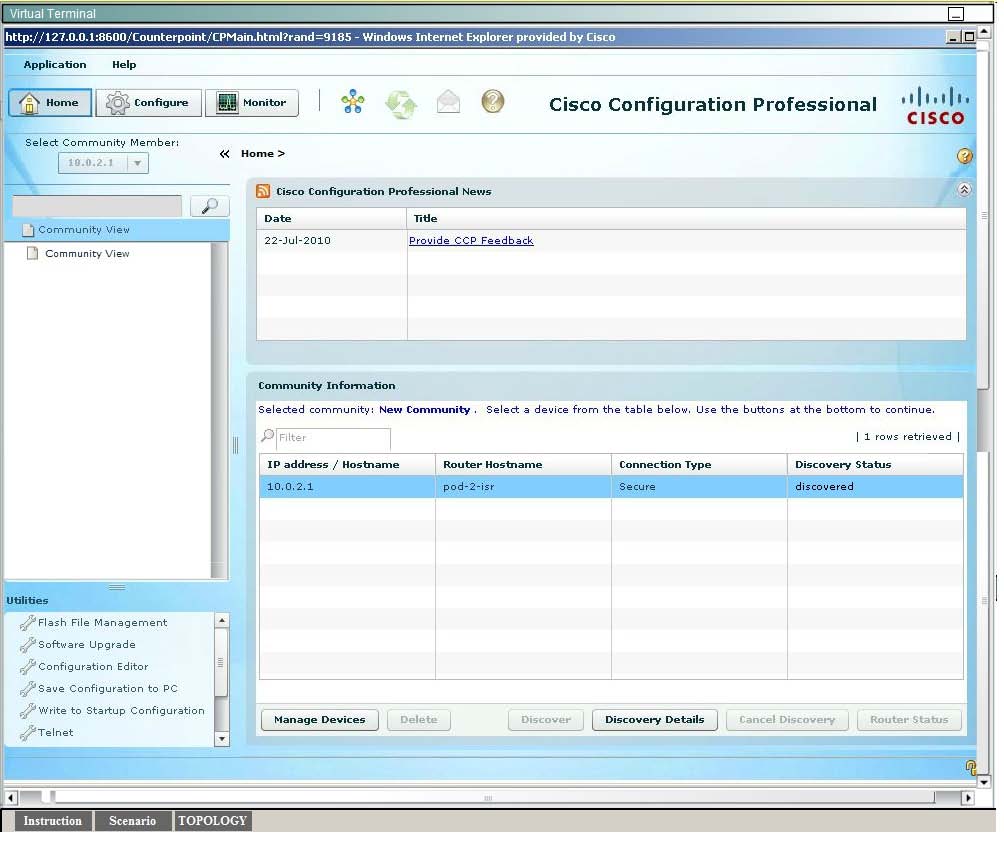
Task: Switch to the Monitor section
Action: pyautogui.click(x=252, y=102)
